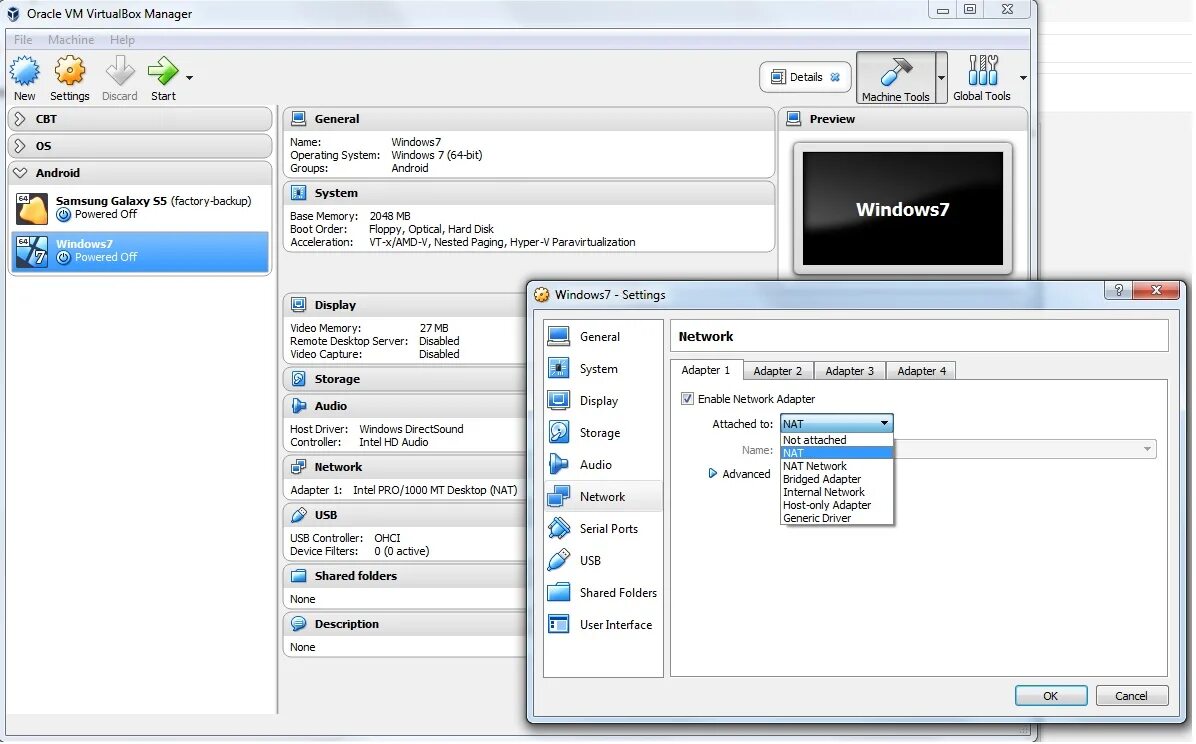Click the New machine toolbar icon

[x=24, y=72]
